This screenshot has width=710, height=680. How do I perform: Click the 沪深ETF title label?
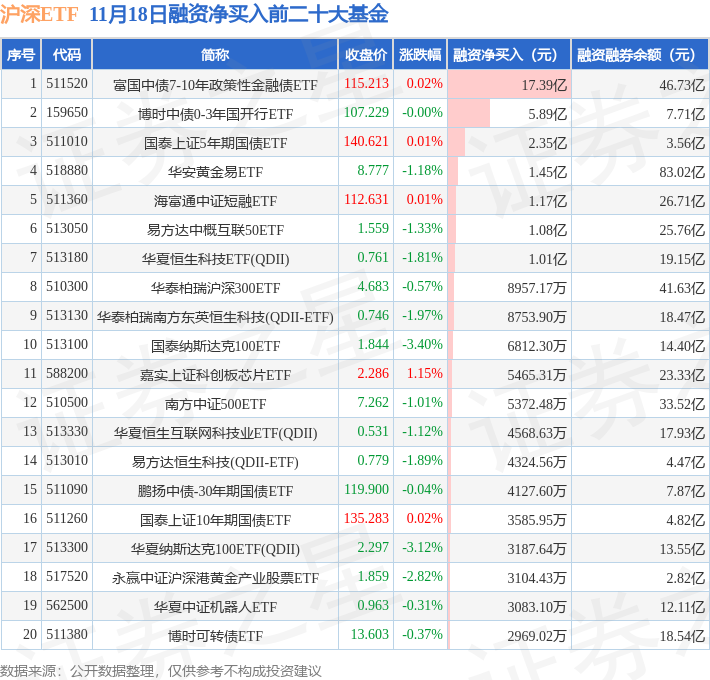pyautogui.click(x=39, y=14)
